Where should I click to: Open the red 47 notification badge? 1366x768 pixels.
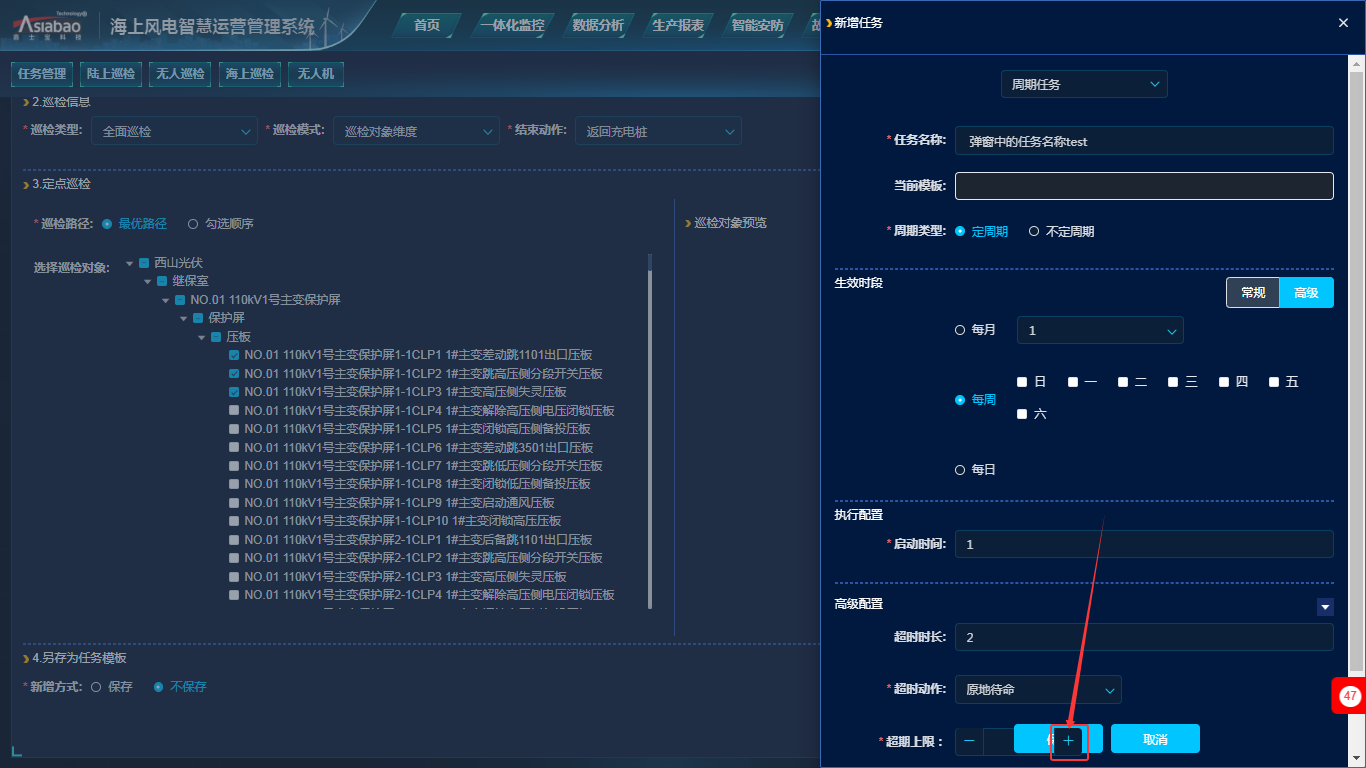(x=1350, y=695)
